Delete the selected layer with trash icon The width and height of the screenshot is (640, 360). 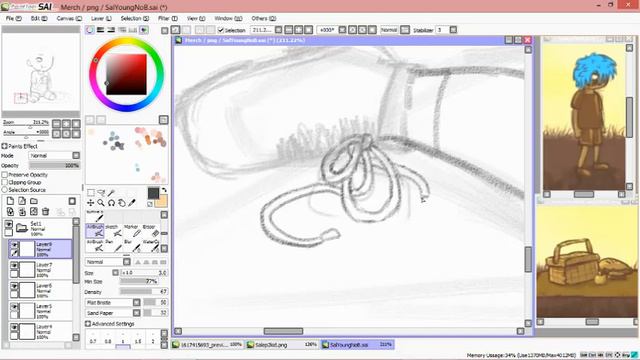pyautogui.click(x=46, y=211)
